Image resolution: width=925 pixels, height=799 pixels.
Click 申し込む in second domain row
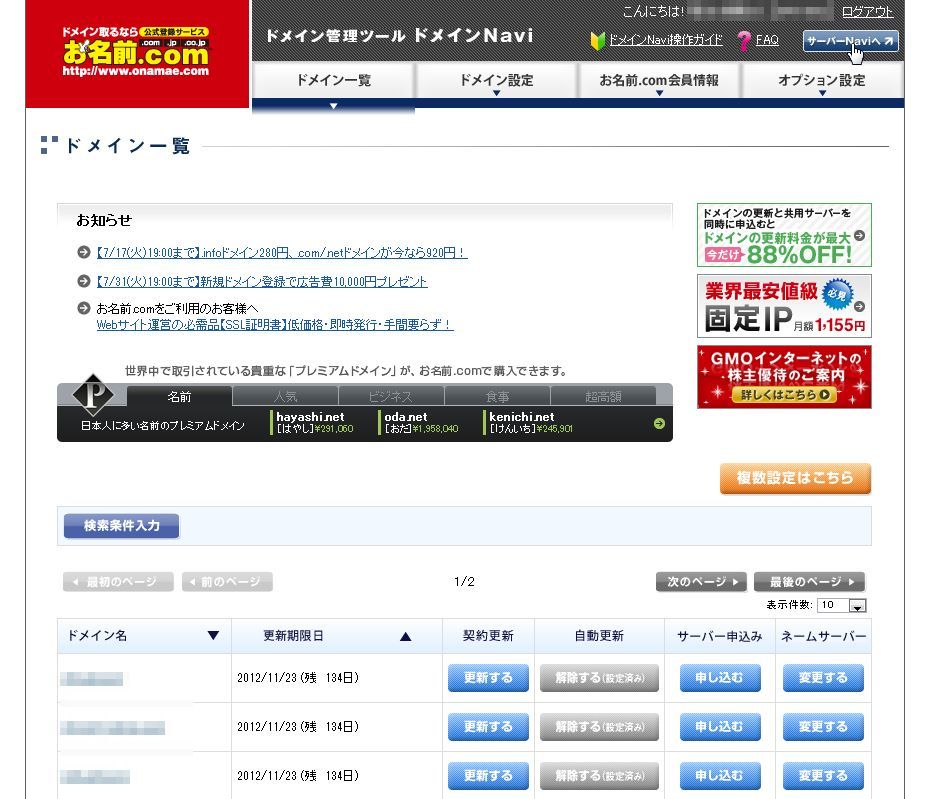pos(720,727)
